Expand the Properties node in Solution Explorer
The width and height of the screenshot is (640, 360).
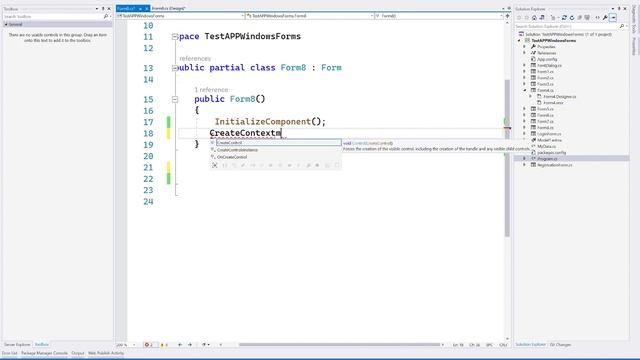point(524,47)
